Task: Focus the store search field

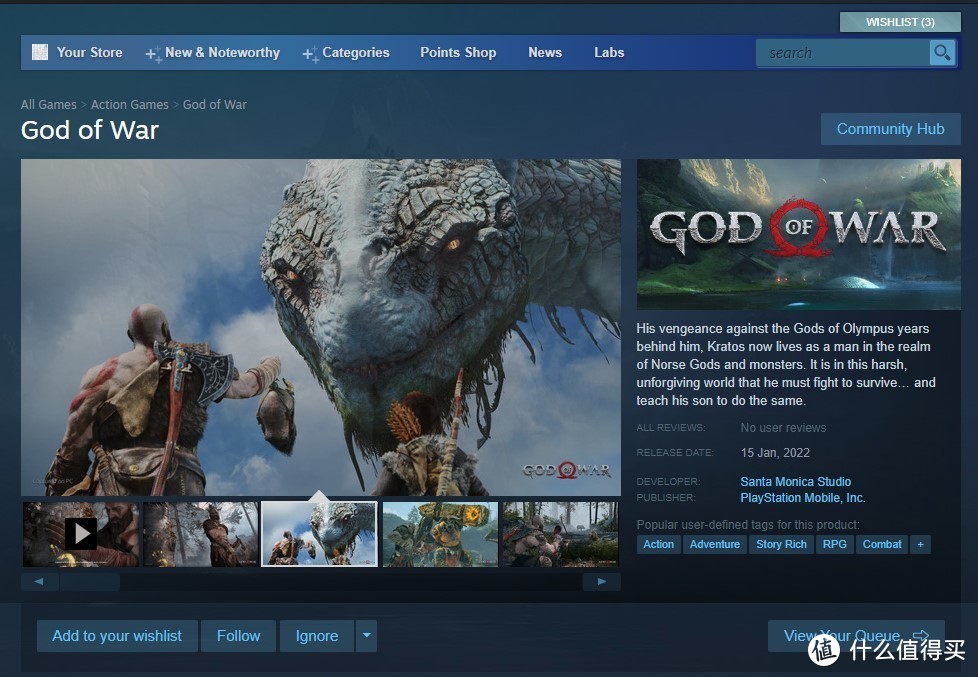Action: [x=842, y=53]
